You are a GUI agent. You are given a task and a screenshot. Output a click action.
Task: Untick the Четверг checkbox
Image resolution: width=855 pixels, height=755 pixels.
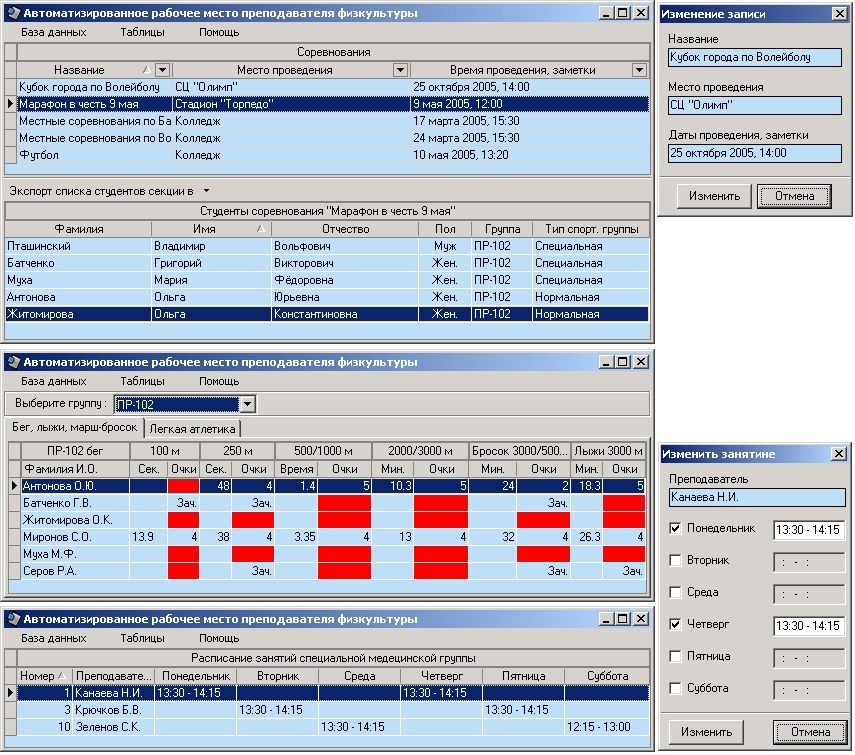pyautogui.click(x=676, y=624)
